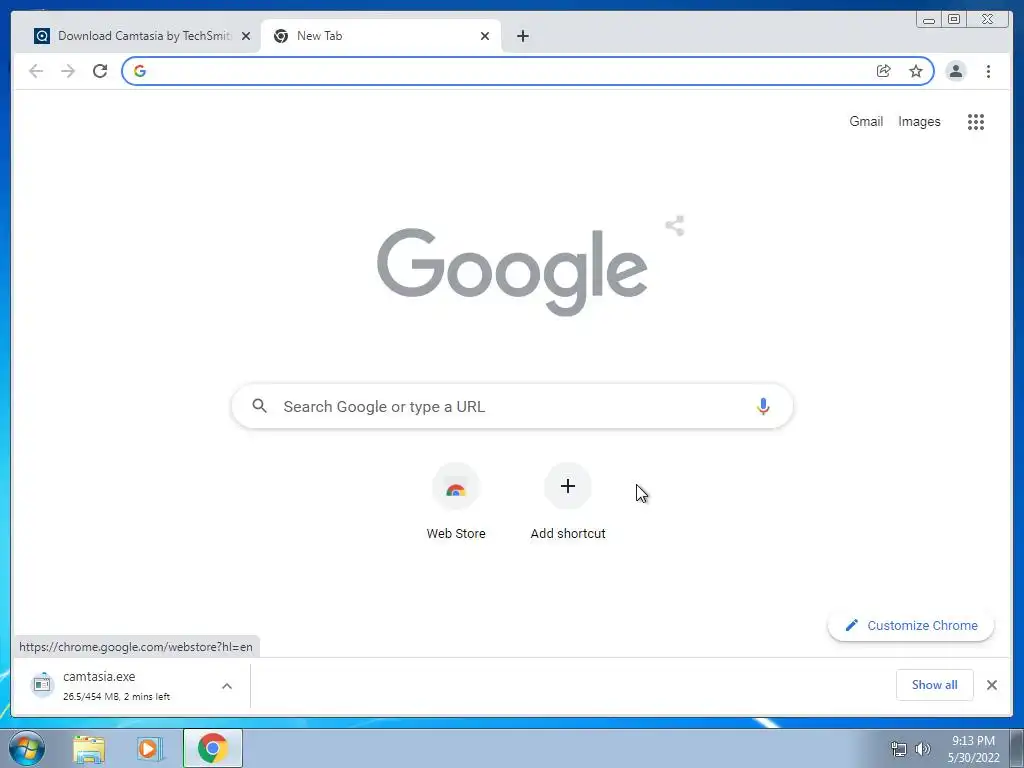Click the Search Google or type a URL box
Screen dimensions: 1024x768
(x=512, y=406)
